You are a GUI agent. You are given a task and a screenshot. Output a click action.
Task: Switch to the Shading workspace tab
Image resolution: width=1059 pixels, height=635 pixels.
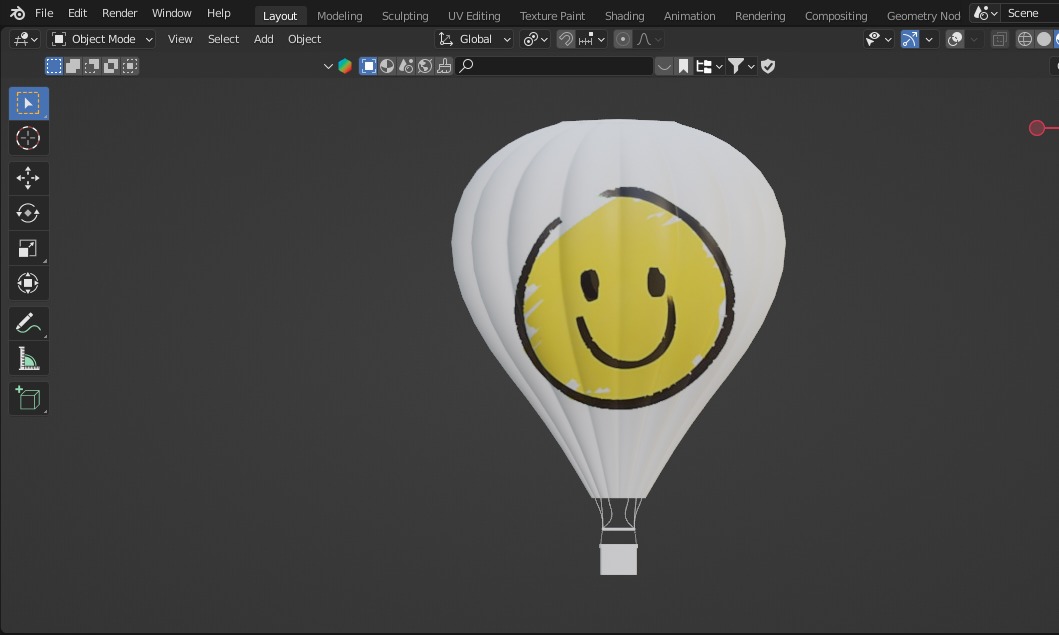tap(625, 16)
